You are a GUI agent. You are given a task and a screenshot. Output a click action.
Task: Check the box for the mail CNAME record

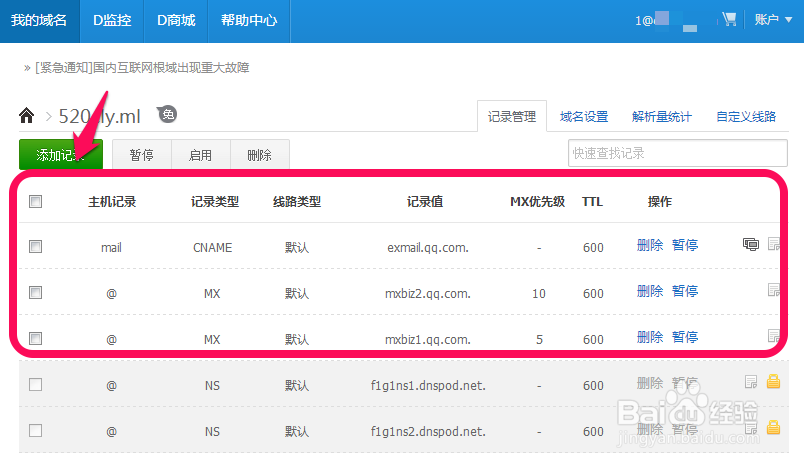click(35, 247)
